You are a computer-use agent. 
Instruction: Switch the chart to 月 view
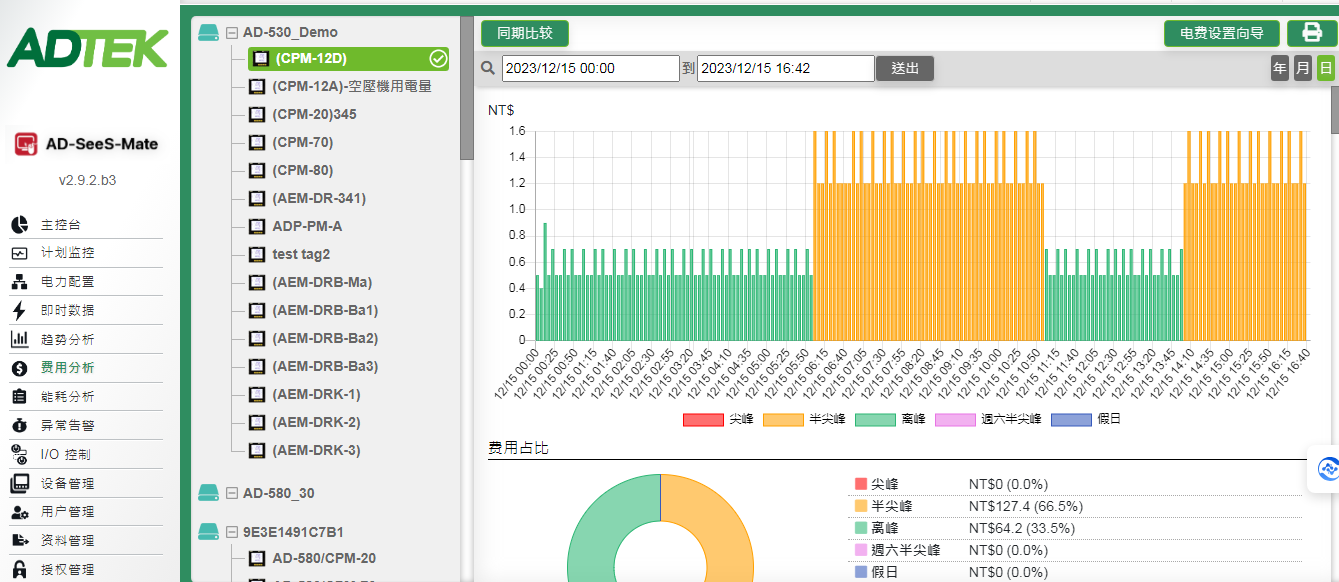point(1302,68)
